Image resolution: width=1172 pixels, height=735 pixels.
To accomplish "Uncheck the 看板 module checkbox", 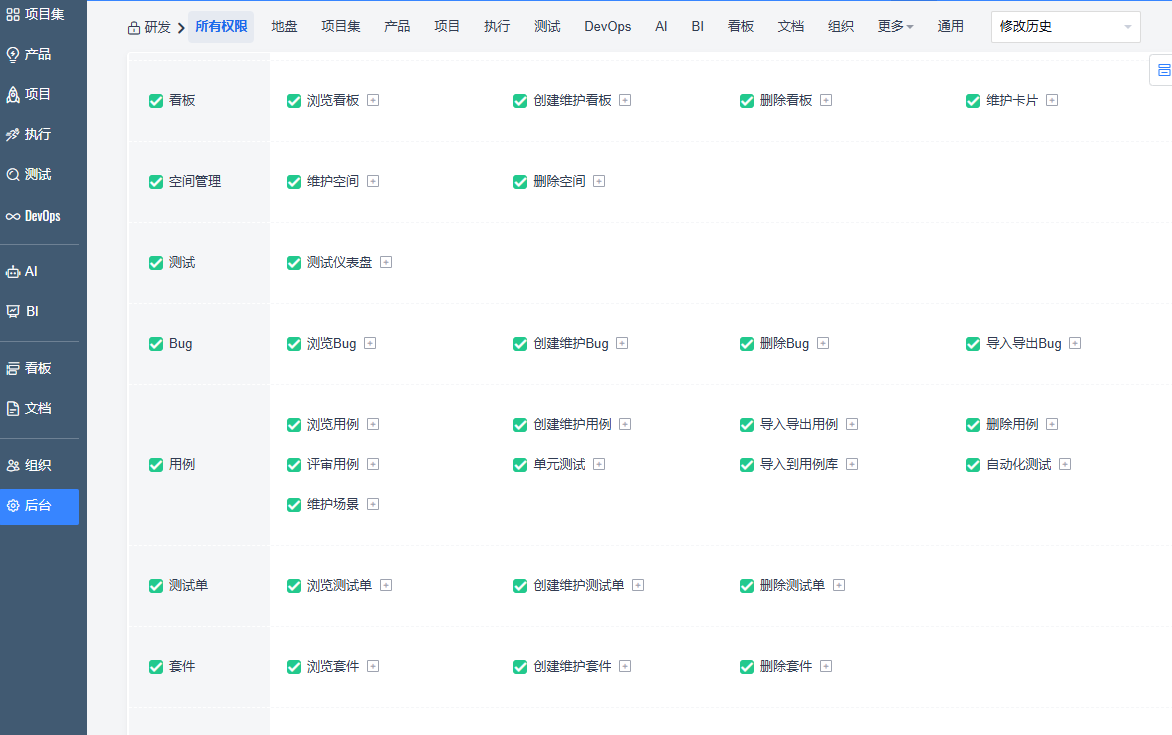I will click(155, 101).
